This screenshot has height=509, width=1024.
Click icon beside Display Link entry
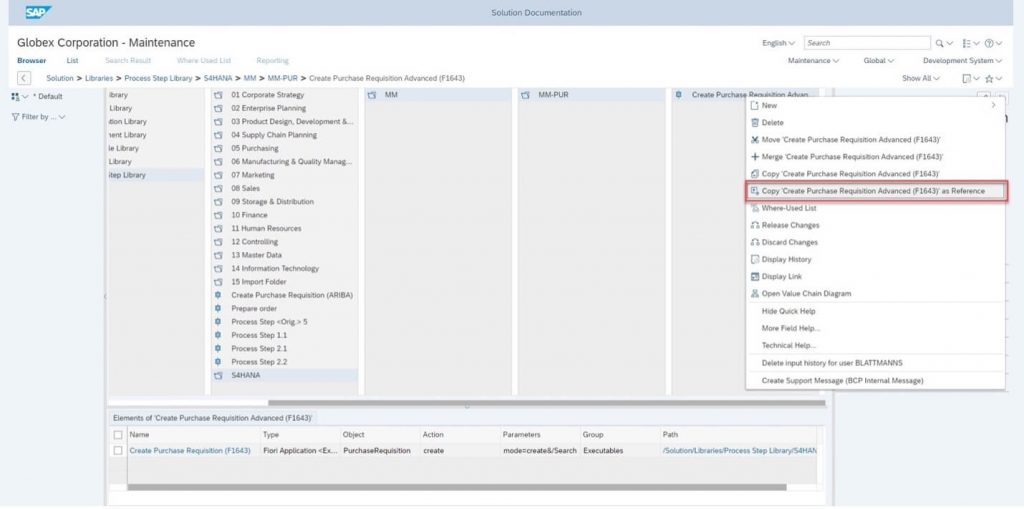[755, 276]
